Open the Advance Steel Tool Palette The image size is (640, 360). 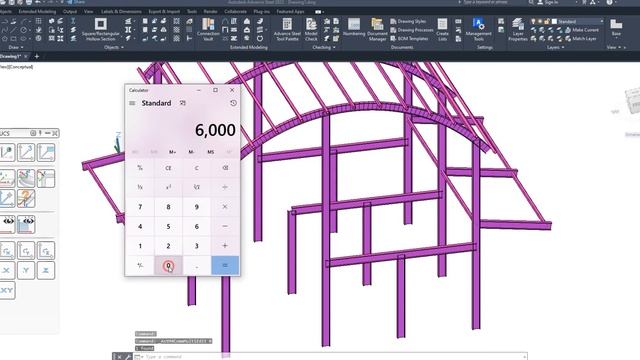[287, 29]
